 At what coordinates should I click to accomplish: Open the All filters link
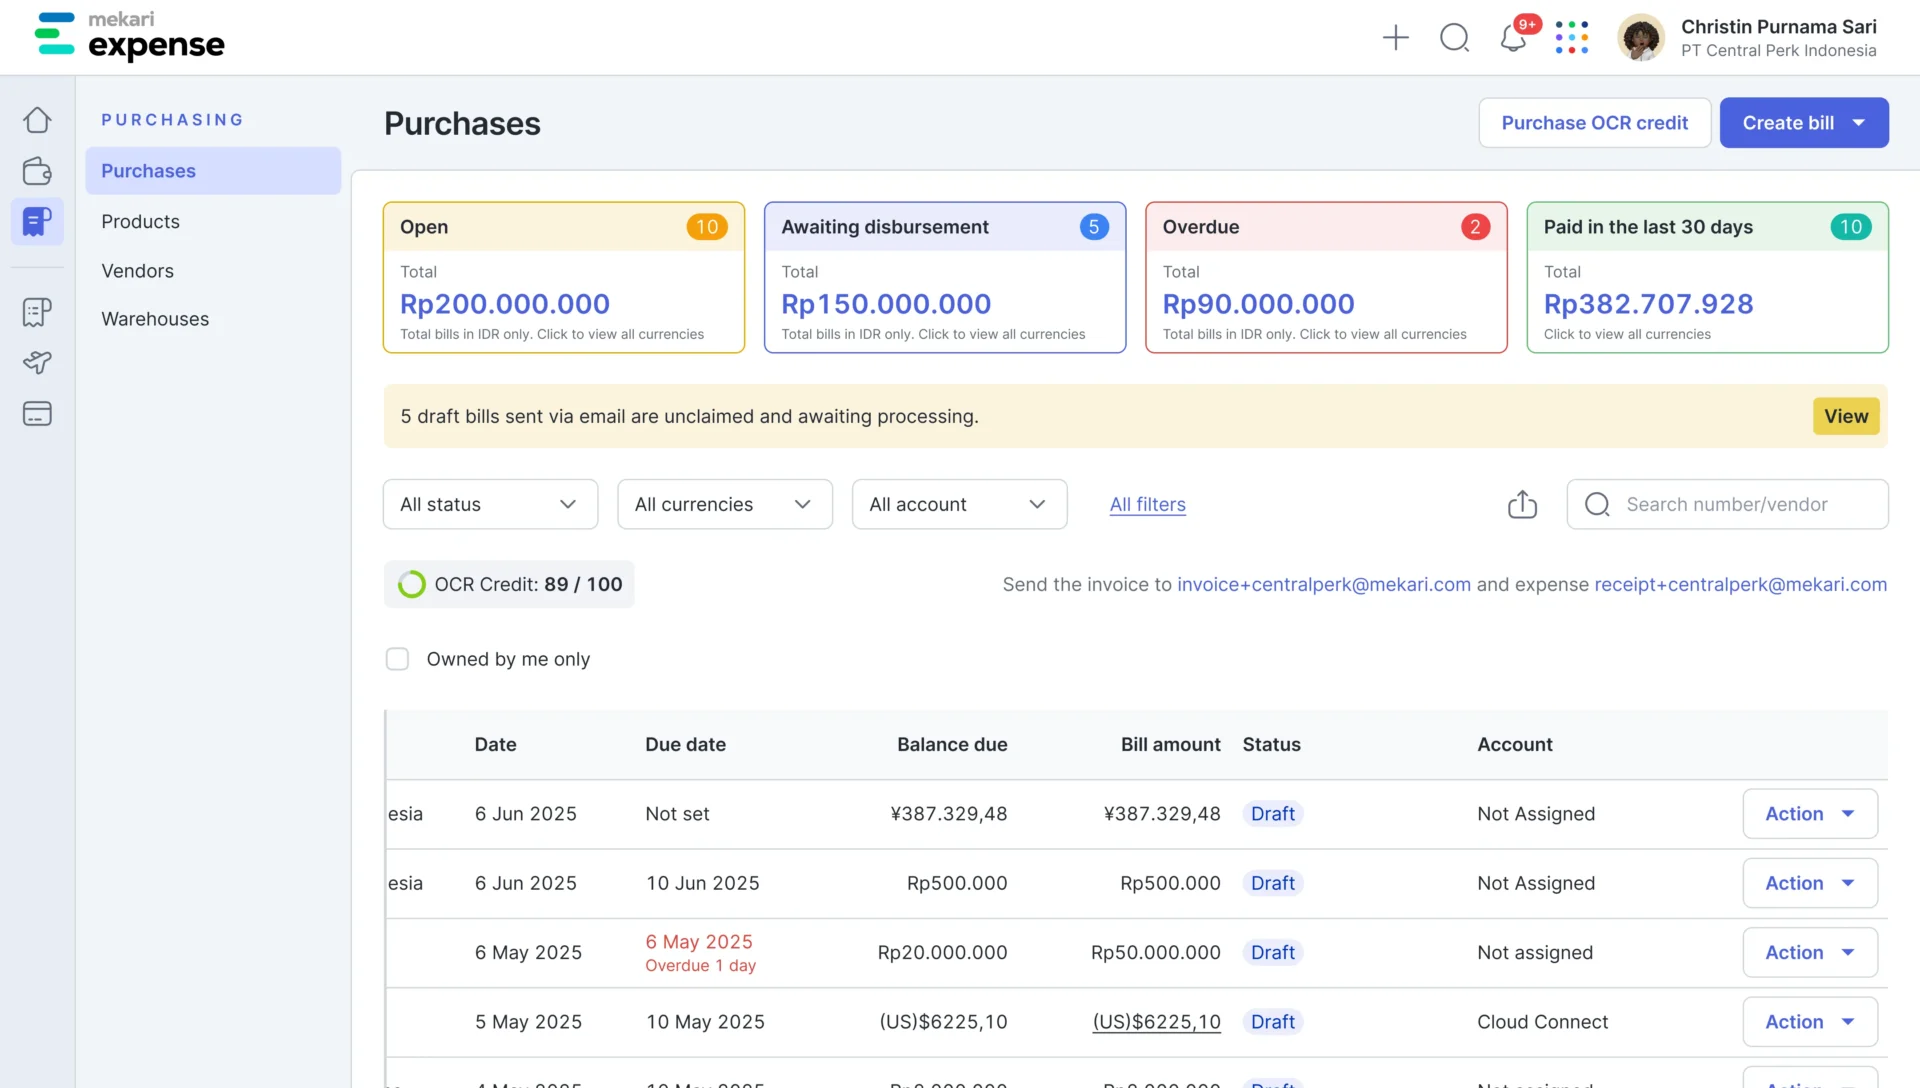1147,504
